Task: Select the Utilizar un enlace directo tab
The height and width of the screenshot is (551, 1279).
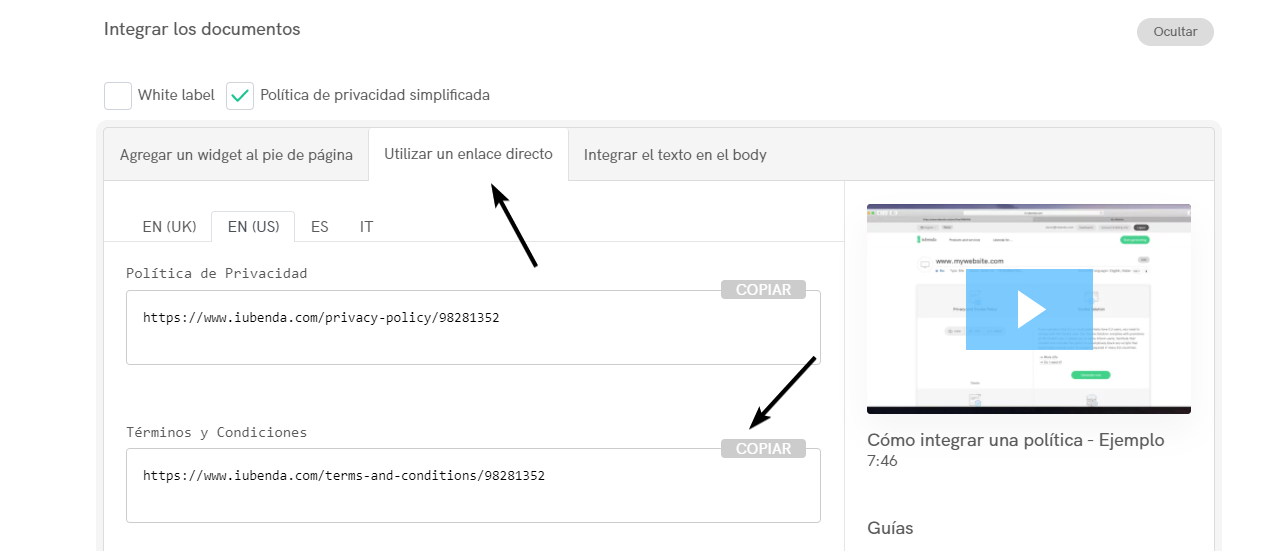Action: pos(468,155)
